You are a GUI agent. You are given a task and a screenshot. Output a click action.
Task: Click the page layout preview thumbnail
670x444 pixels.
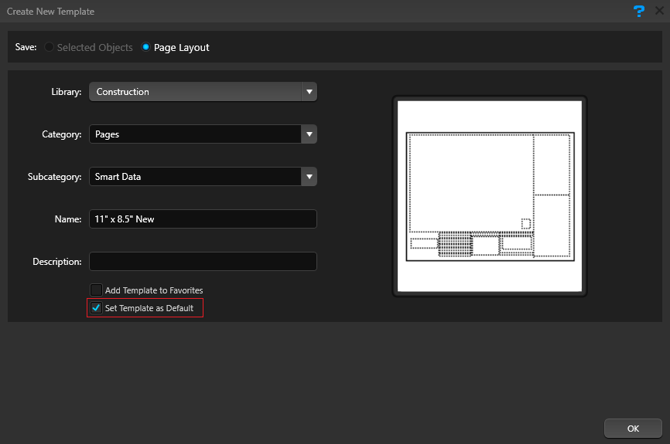point(490,196)
